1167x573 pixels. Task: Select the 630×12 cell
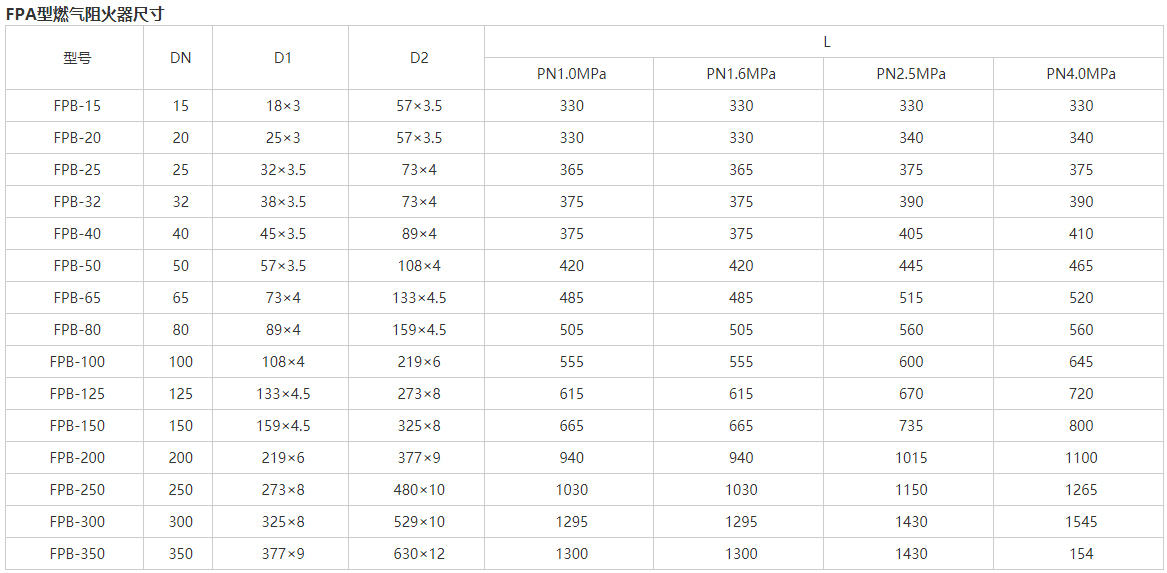pyautogui.click(x=419, y=554)
